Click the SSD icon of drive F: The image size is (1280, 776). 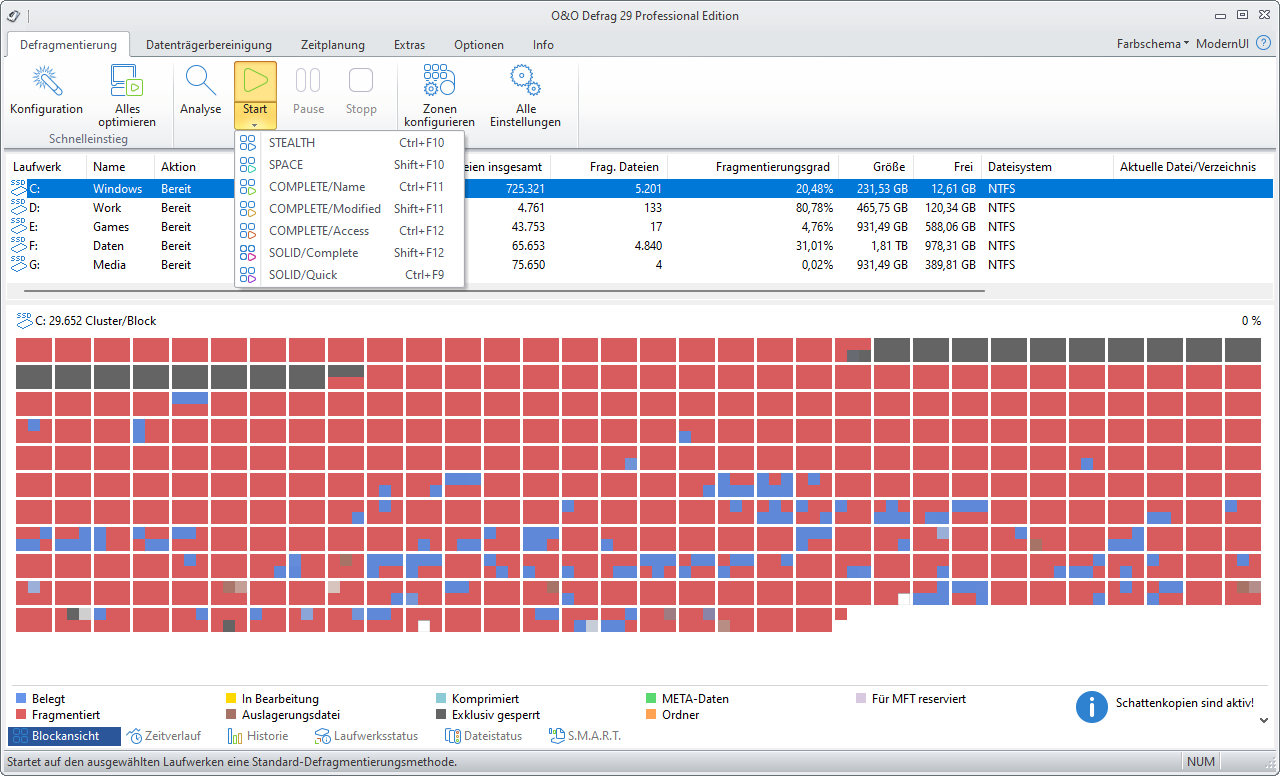coord(18,245)
